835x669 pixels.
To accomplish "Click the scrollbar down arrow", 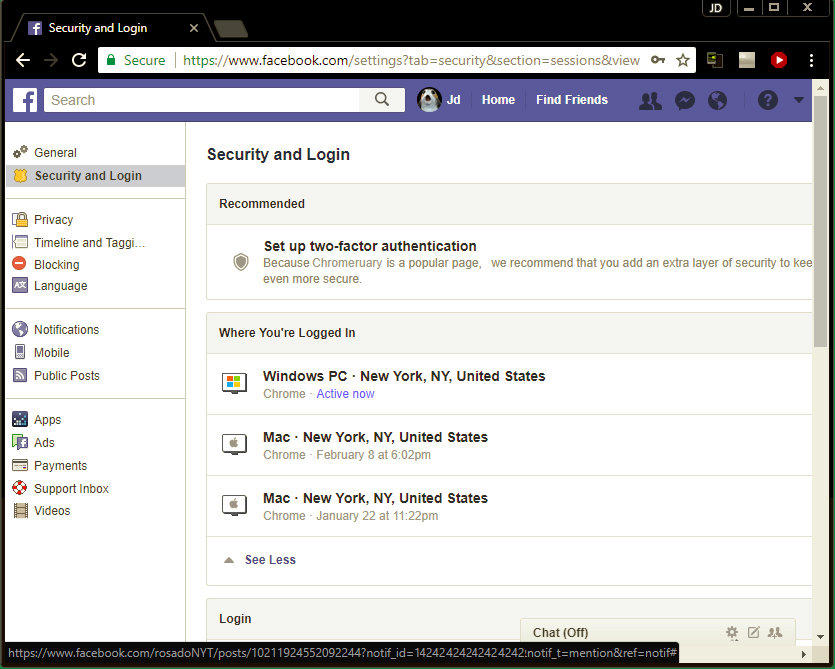I will 820,636.
